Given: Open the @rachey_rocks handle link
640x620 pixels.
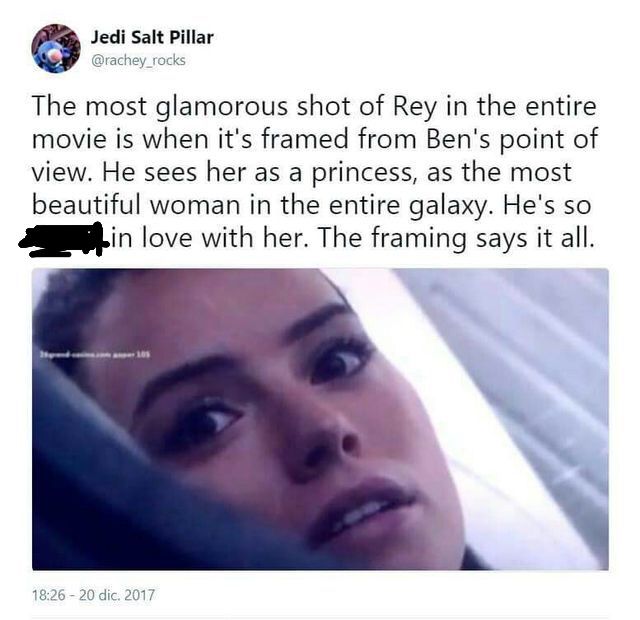Looking at the screenshot, I should pyautogui.click(x=138, y=60).
